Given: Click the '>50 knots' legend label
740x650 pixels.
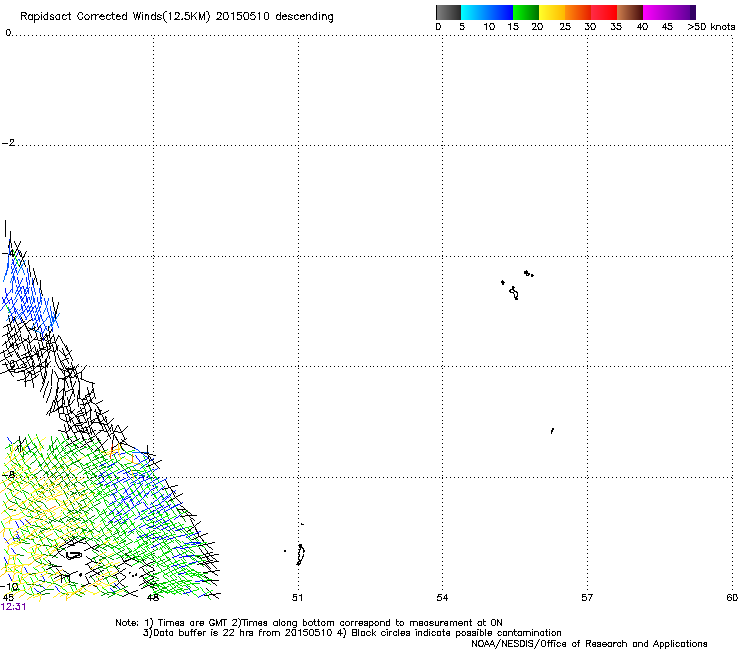Looking at the screenshot, I should point(711,27).
